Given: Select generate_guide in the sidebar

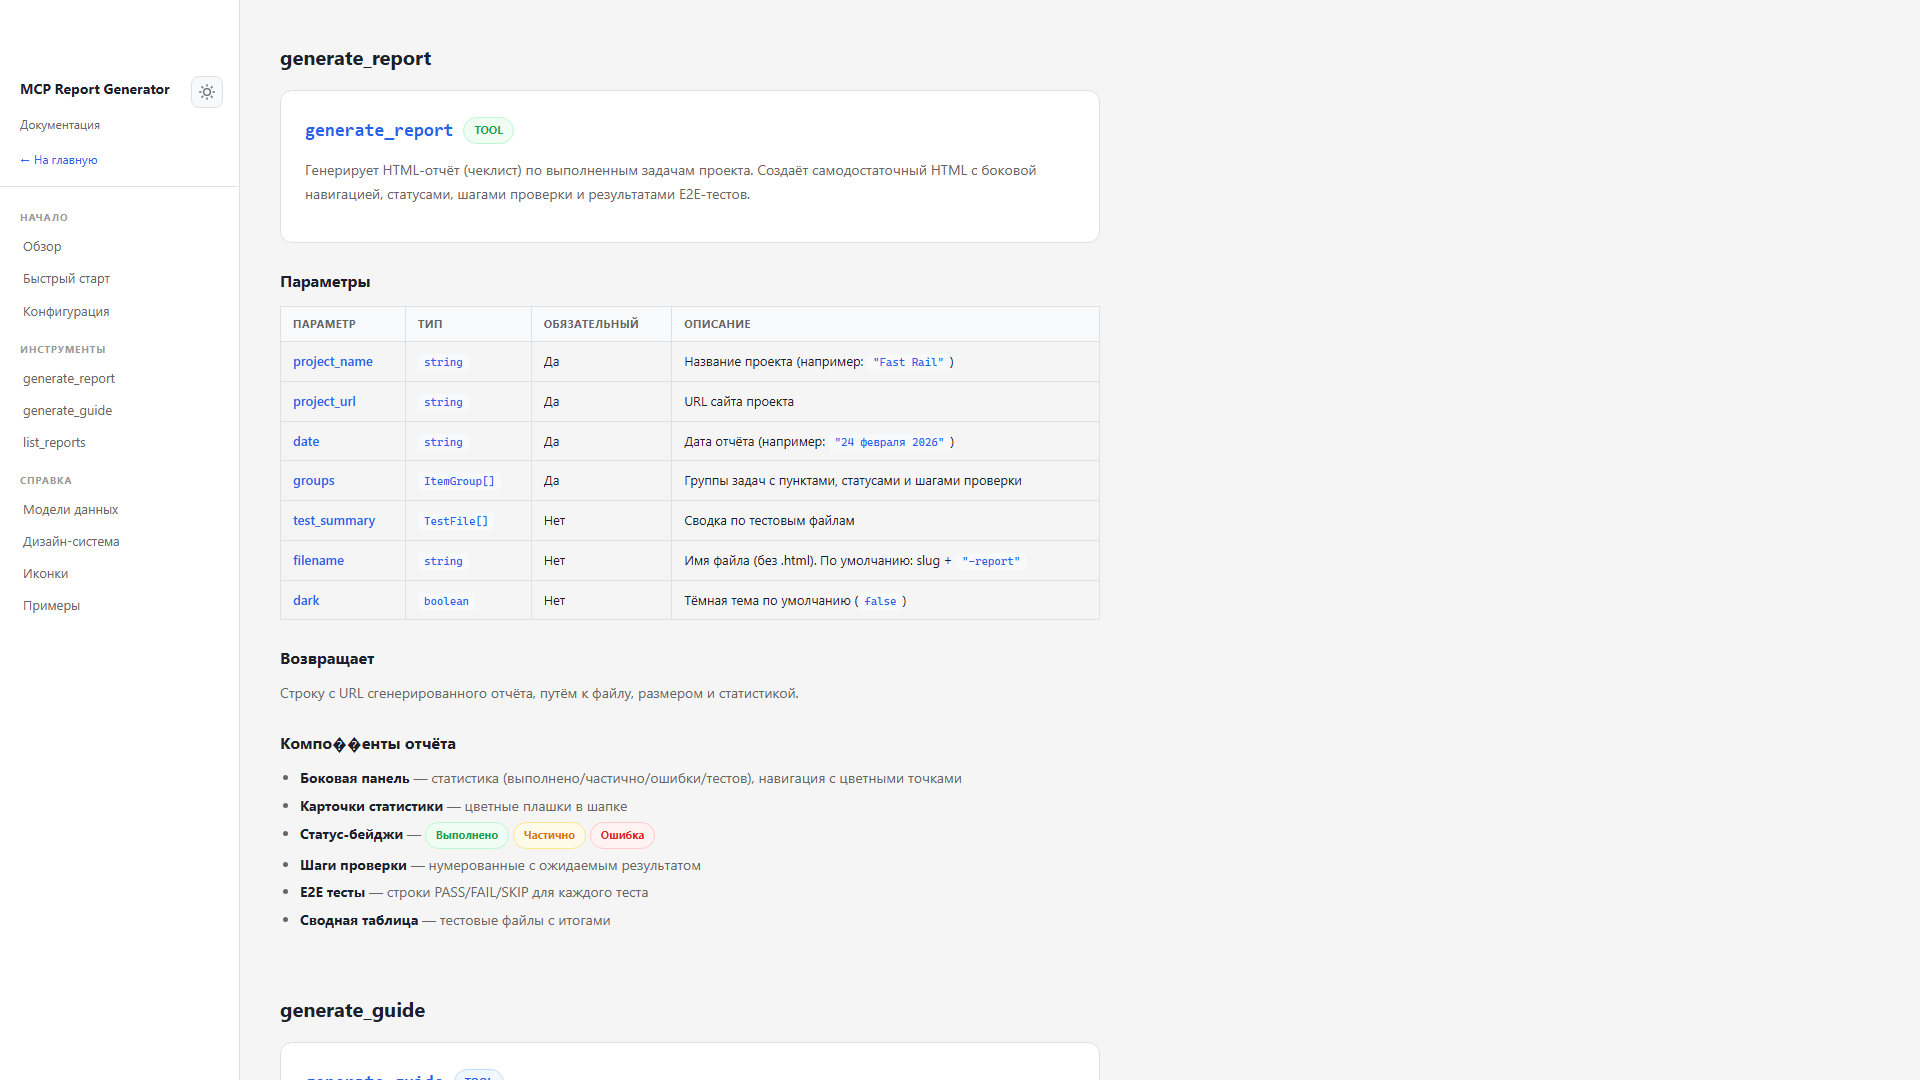Looking at the screenshot, I should pos(67,410).
